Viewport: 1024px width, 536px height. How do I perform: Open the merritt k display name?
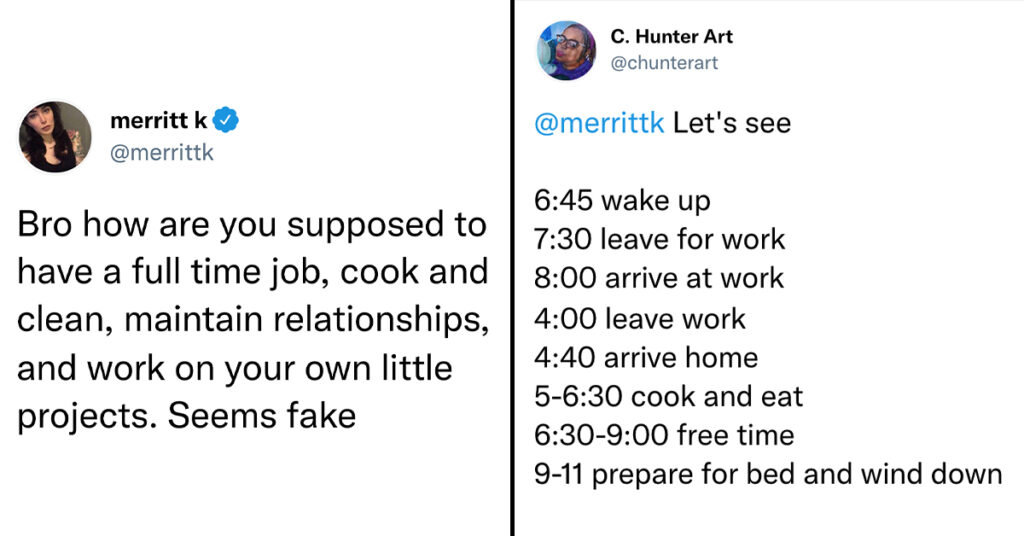pos(159,121)
